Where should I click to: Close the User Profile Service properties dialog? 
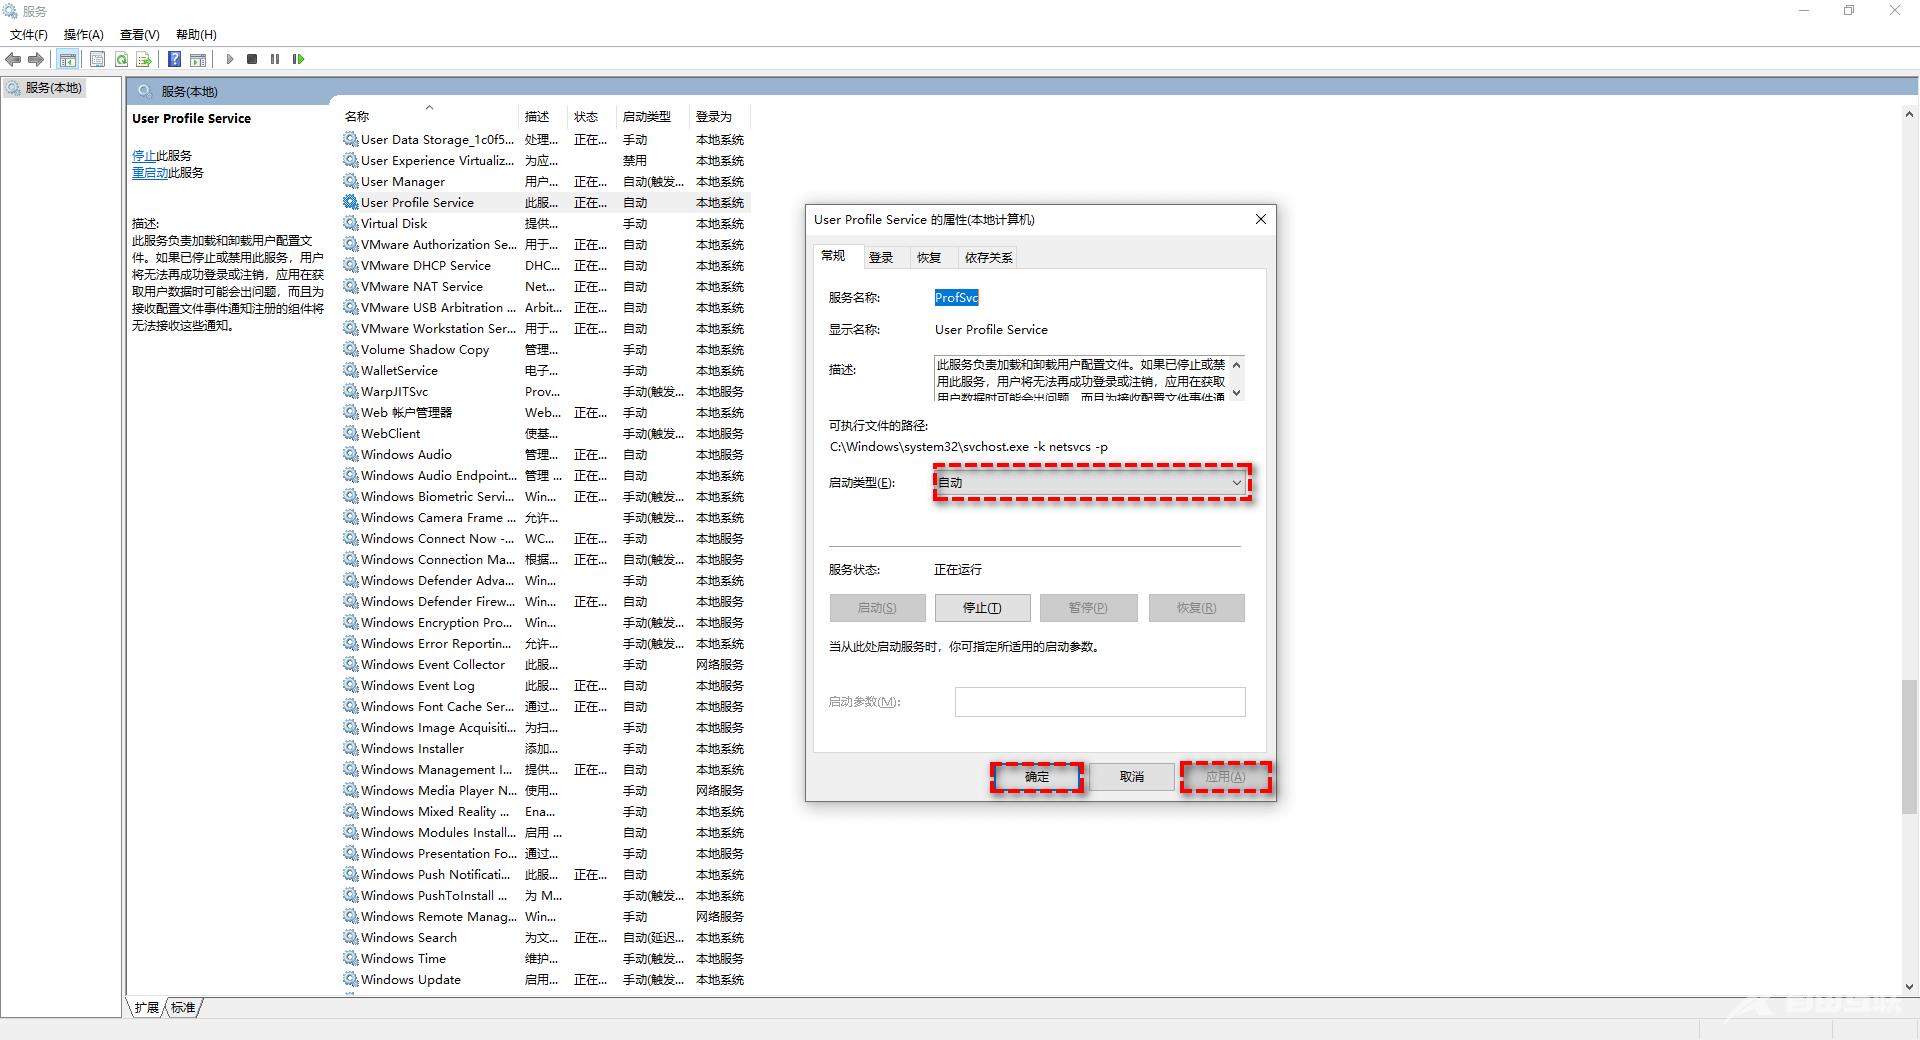click(x=1261, y=219)
